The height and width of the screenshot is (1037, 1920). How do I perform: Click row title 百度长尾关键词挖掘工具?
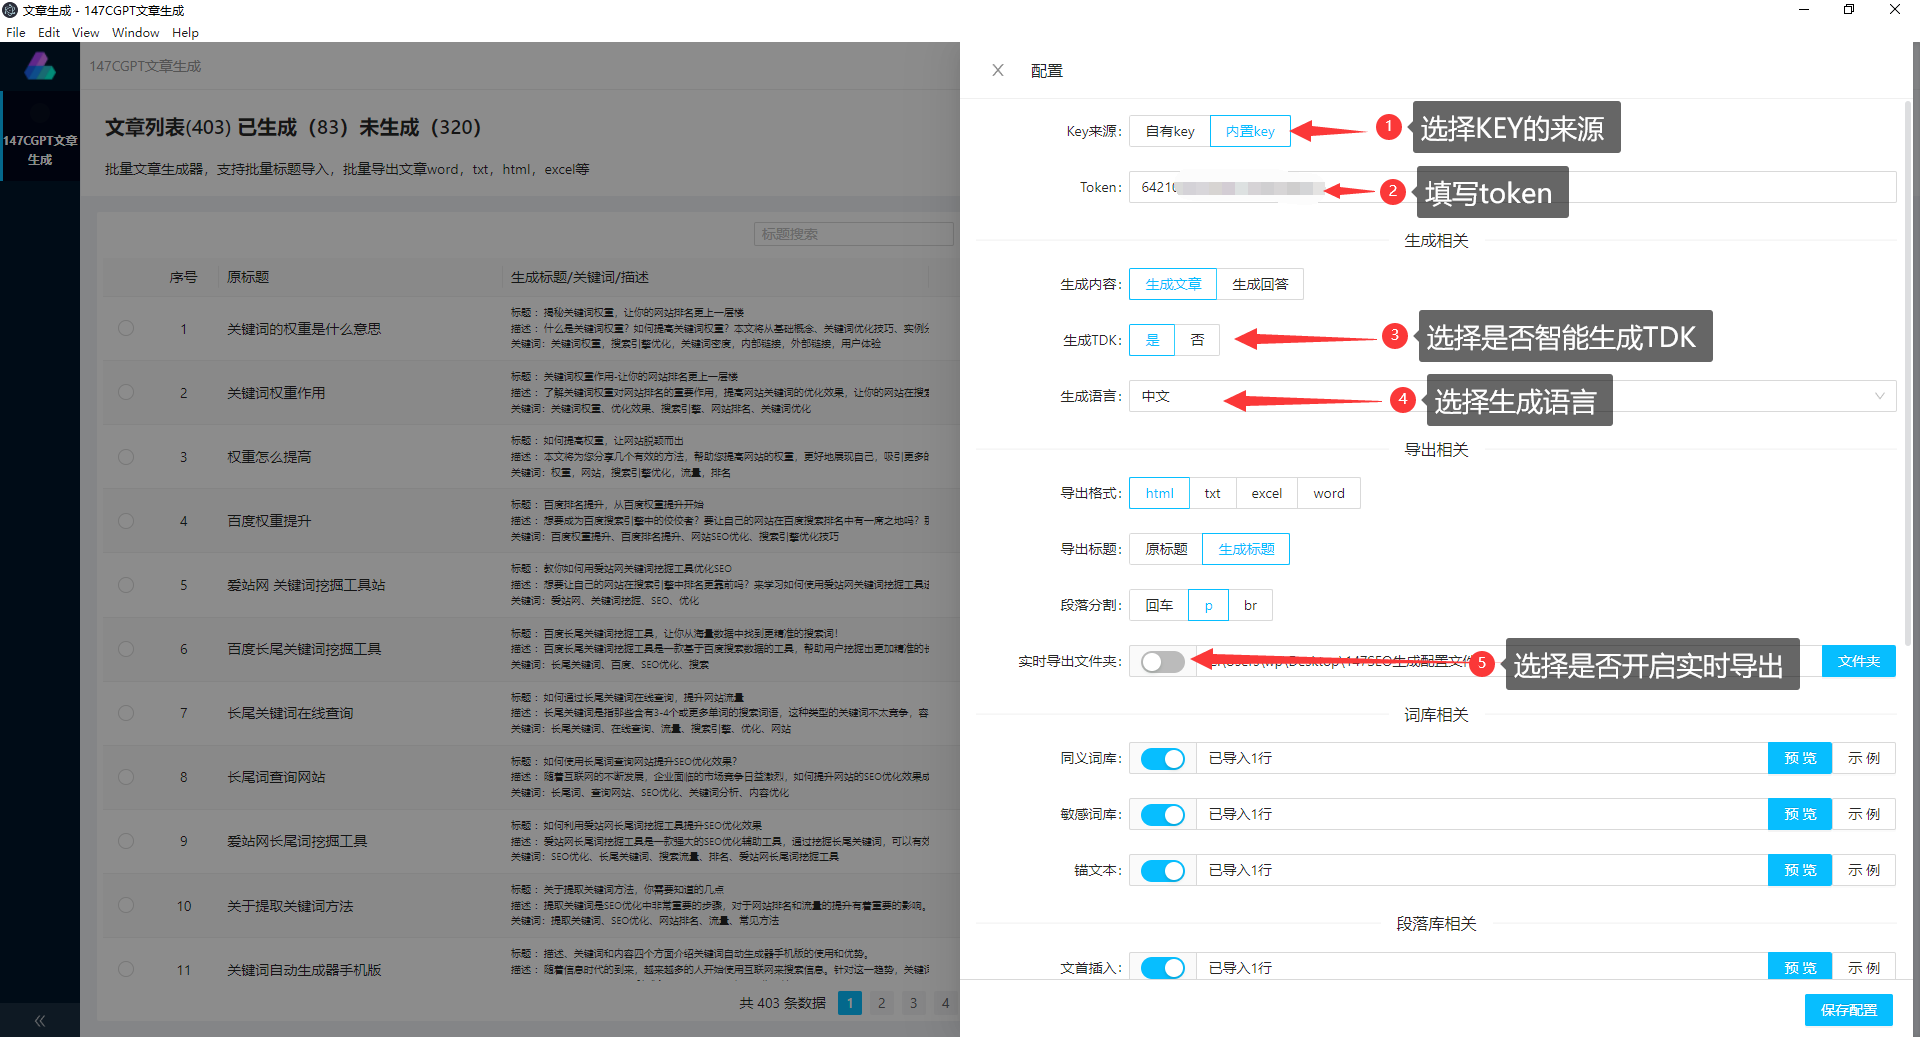coord(304,649)
